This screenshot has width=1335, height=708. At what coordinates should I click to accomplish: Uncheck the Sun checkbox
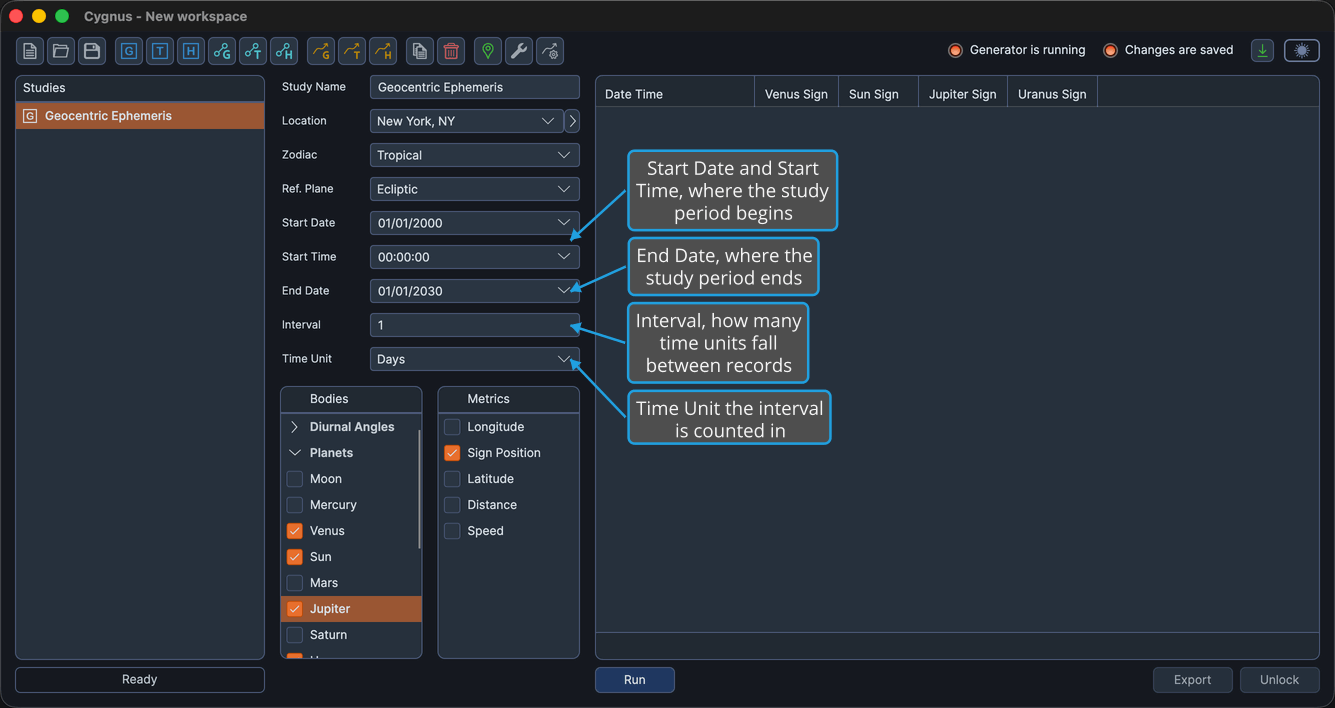pyautogui.click(x=295, y=557)
